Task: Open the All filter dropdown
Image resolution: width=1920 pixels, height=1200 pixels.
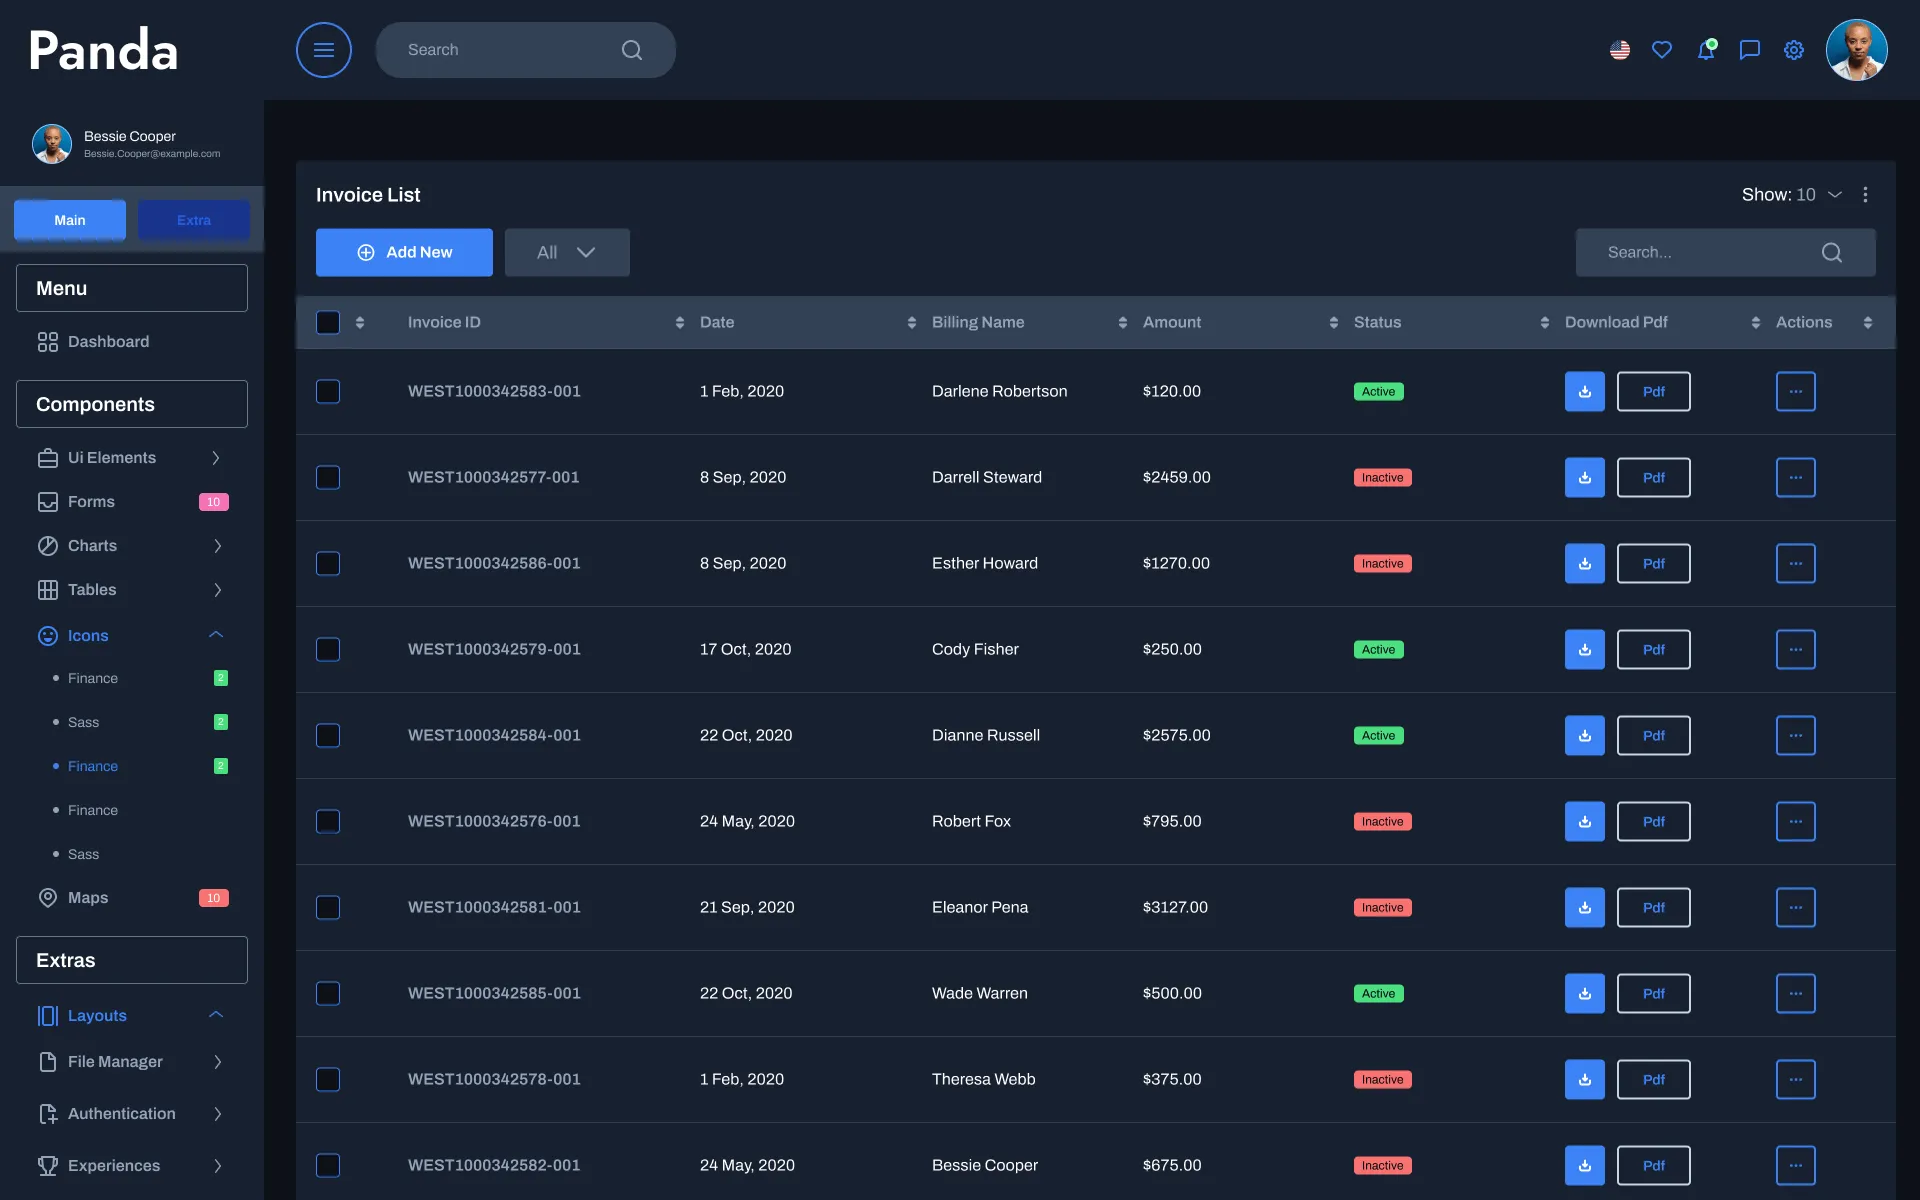Action: (566, 252)
